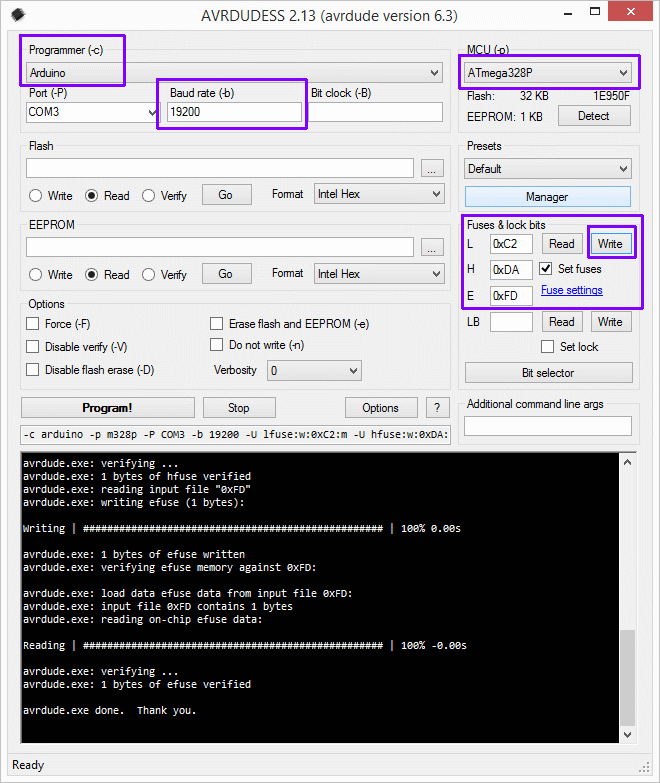Image resolution: width=660 pixels, height=783 pixels.
Task: Enable the Force (-F) checkbox
Action: 32,324
